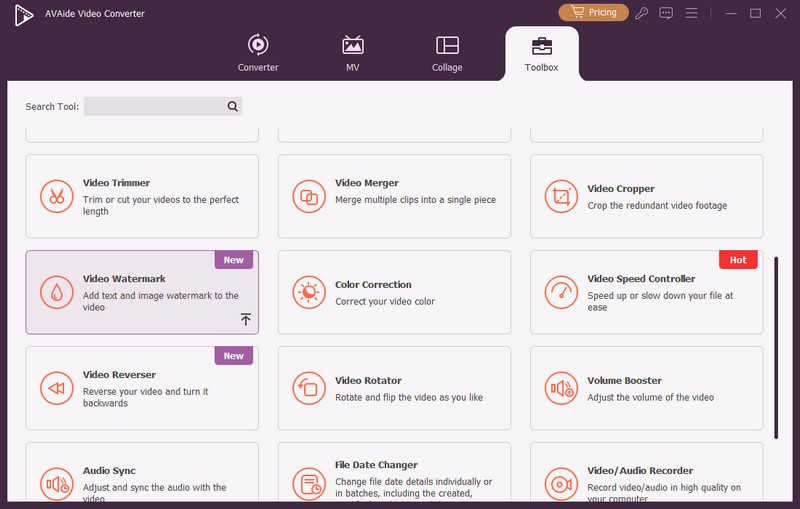Click the search magnifier icon
Viewport: 800px width, 509px height.
pyautogui.click(x=232, y=106)
